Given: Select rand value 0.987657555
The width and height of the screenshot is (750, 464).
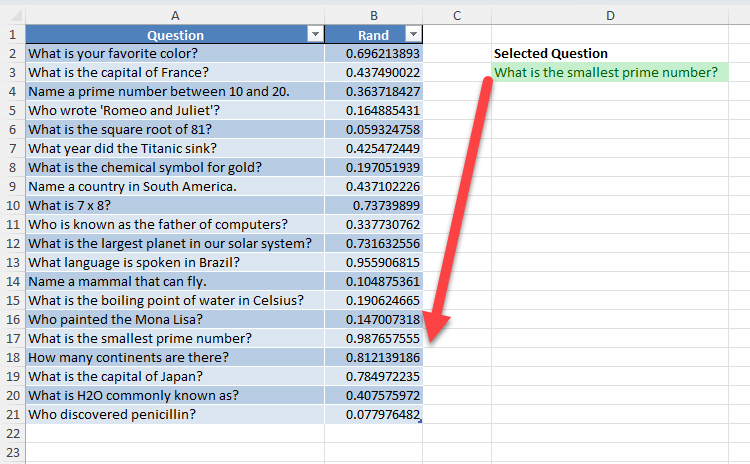Looking at the screenshot, I should [x=374, y=338].
